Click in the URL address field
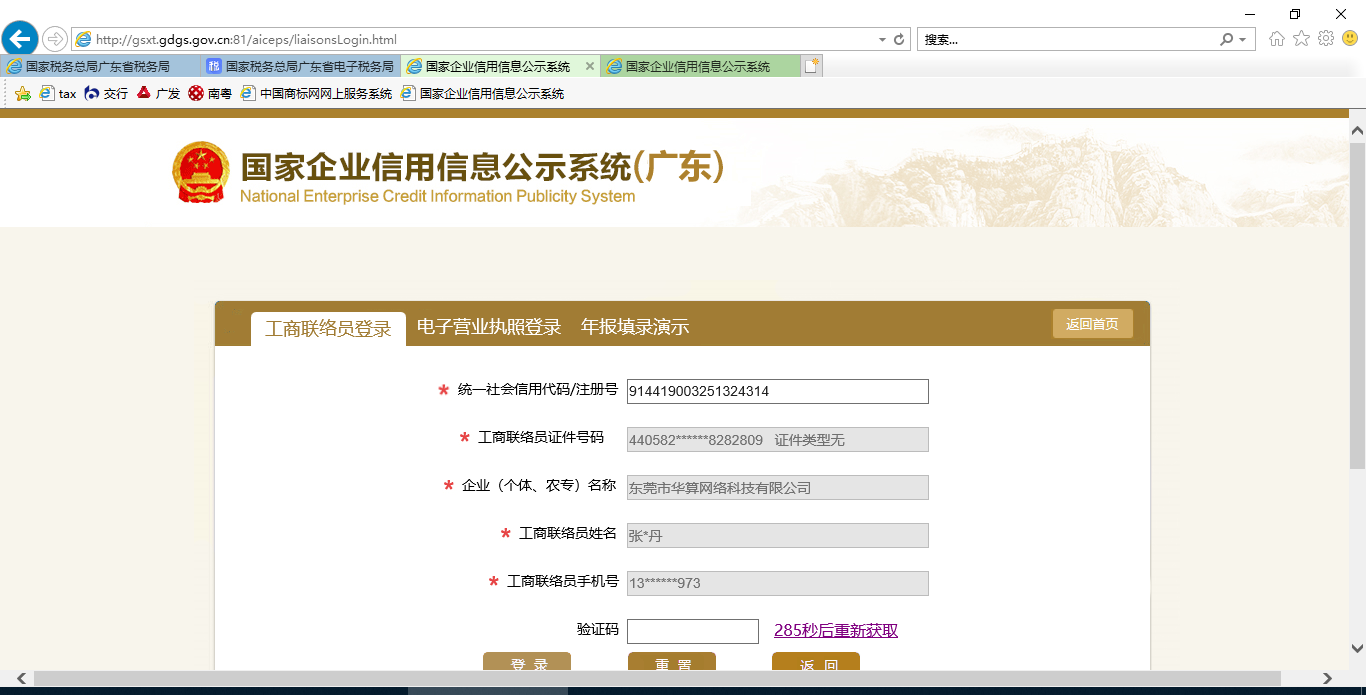Image resolution: width=1366 pixels, height=695 pixels. point(484,40)
